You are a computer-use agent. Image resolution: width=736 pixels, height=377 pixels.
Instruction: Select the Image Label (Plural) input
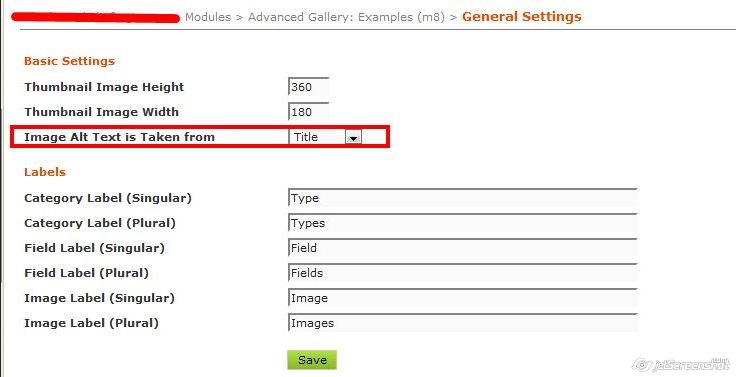click(462, 323)
